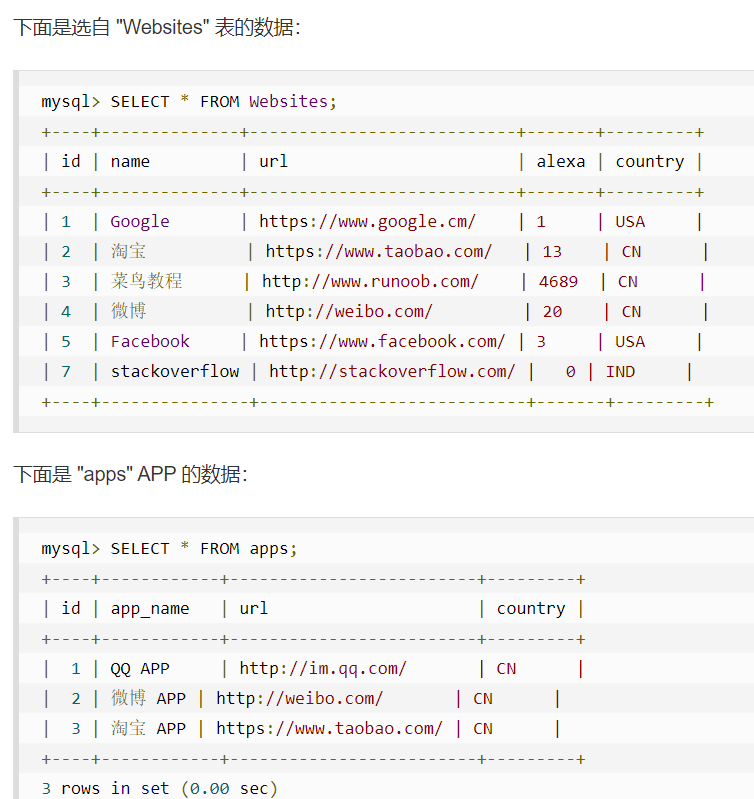Click the "IND" country cell

(x=620, y=371)
